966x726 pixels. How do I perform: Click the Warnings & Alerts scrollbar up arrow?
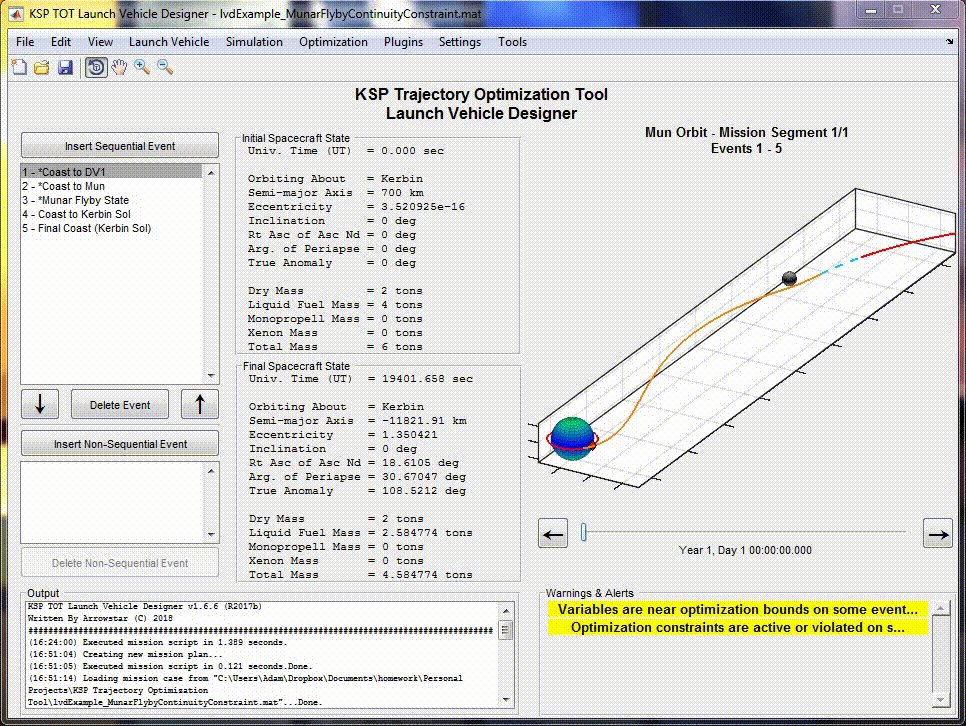940,608
